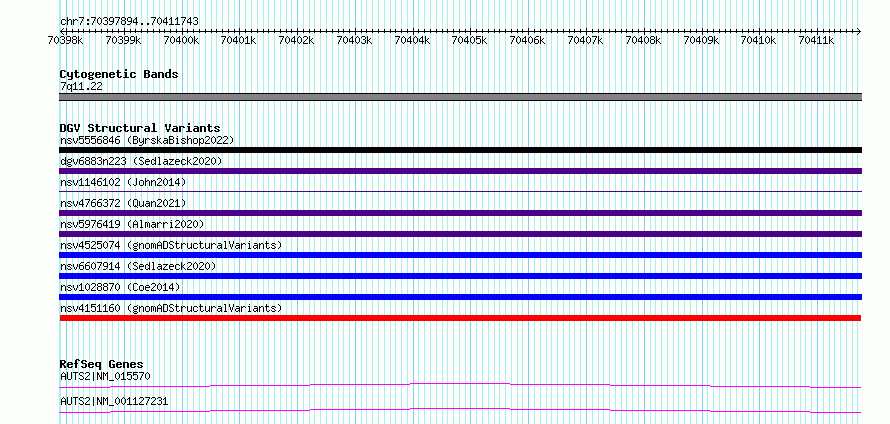This screenshot has width=890, height=424.
Task: Select the purple nsv4766372 variant bar
Action: pos(460,213)
